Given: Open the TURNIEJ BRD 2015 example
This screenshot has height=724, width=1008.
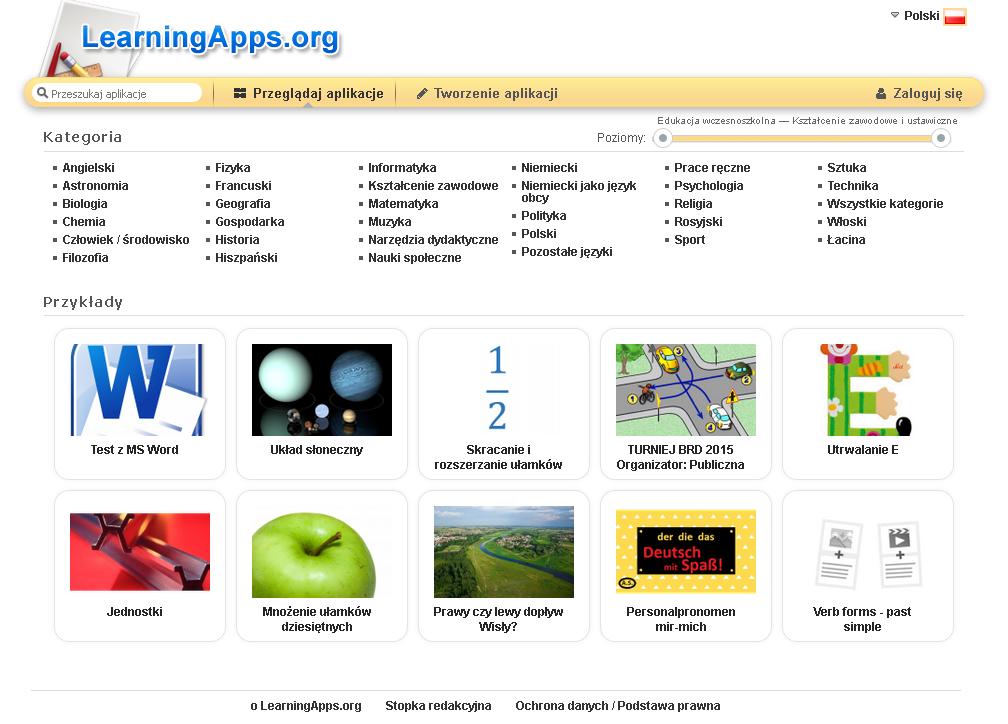Looking at the screenshot, I should 685,404.
